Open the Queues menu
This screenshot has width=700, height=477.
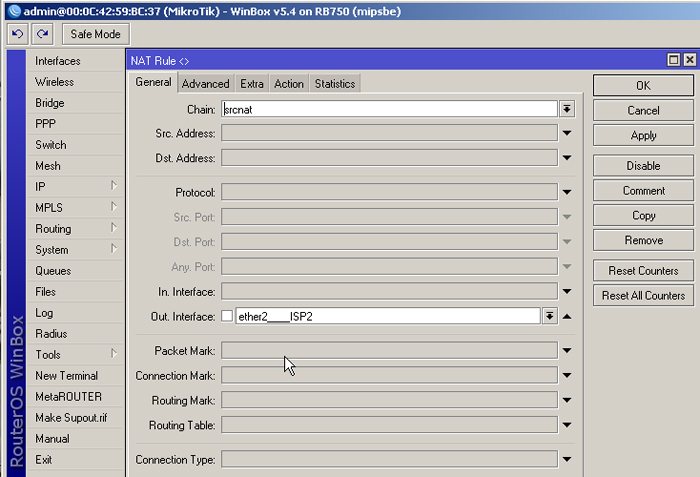pos(75,271)
